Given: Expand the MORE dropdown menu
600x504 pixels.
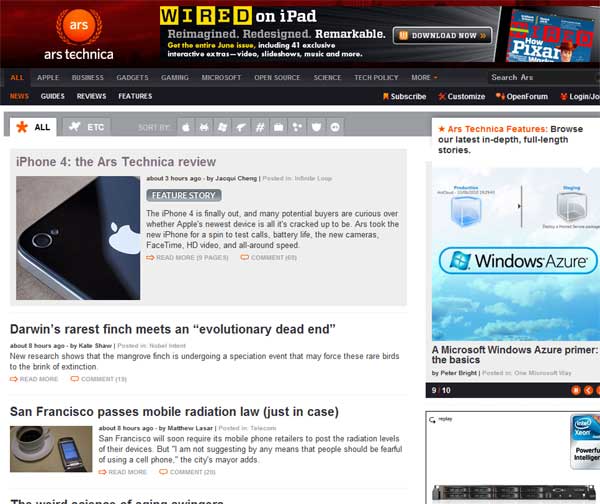Looking at the screenshot, I should pyautogui.click(x=424, y=77).
